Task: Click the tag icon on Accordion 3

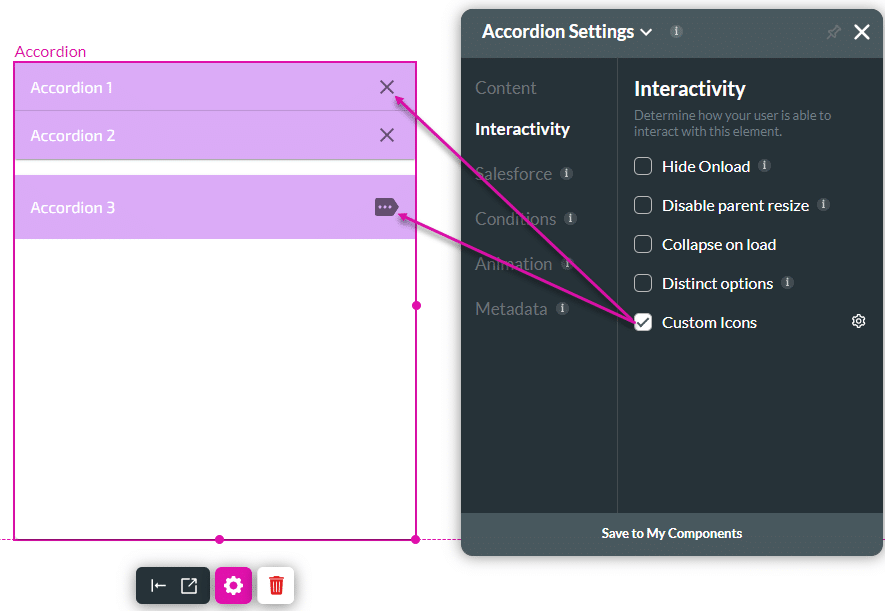Action: tap(386, 207)
